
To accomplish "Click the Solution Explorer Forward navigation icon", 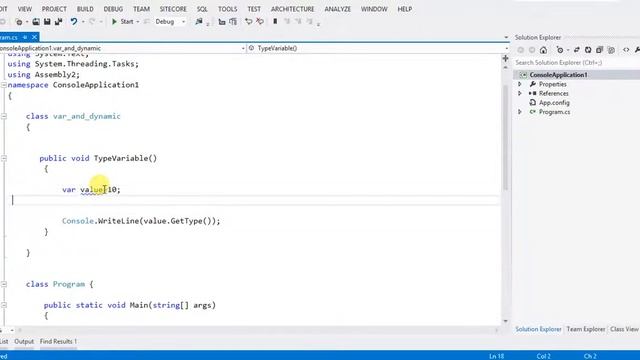I will (x=532, y=50).
